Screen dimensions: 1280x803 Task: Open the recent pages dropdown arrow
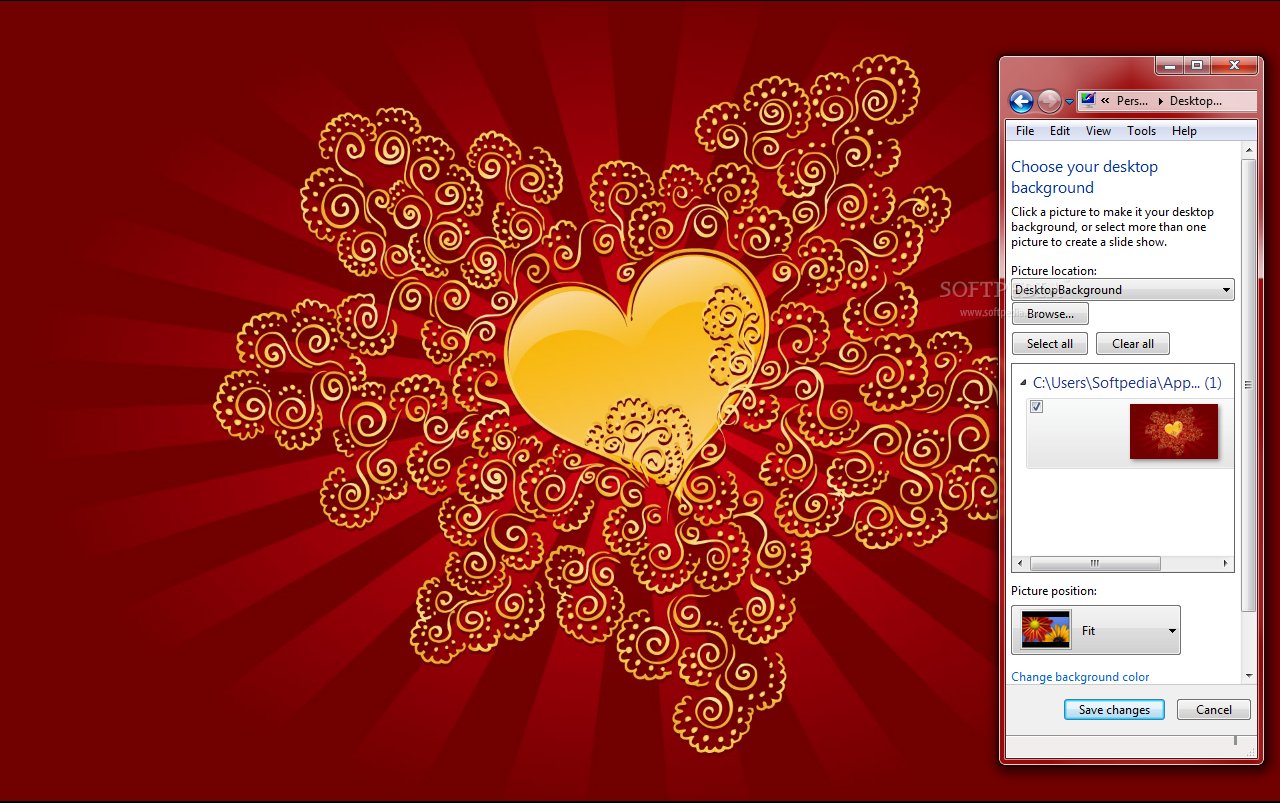(1069, 102)
